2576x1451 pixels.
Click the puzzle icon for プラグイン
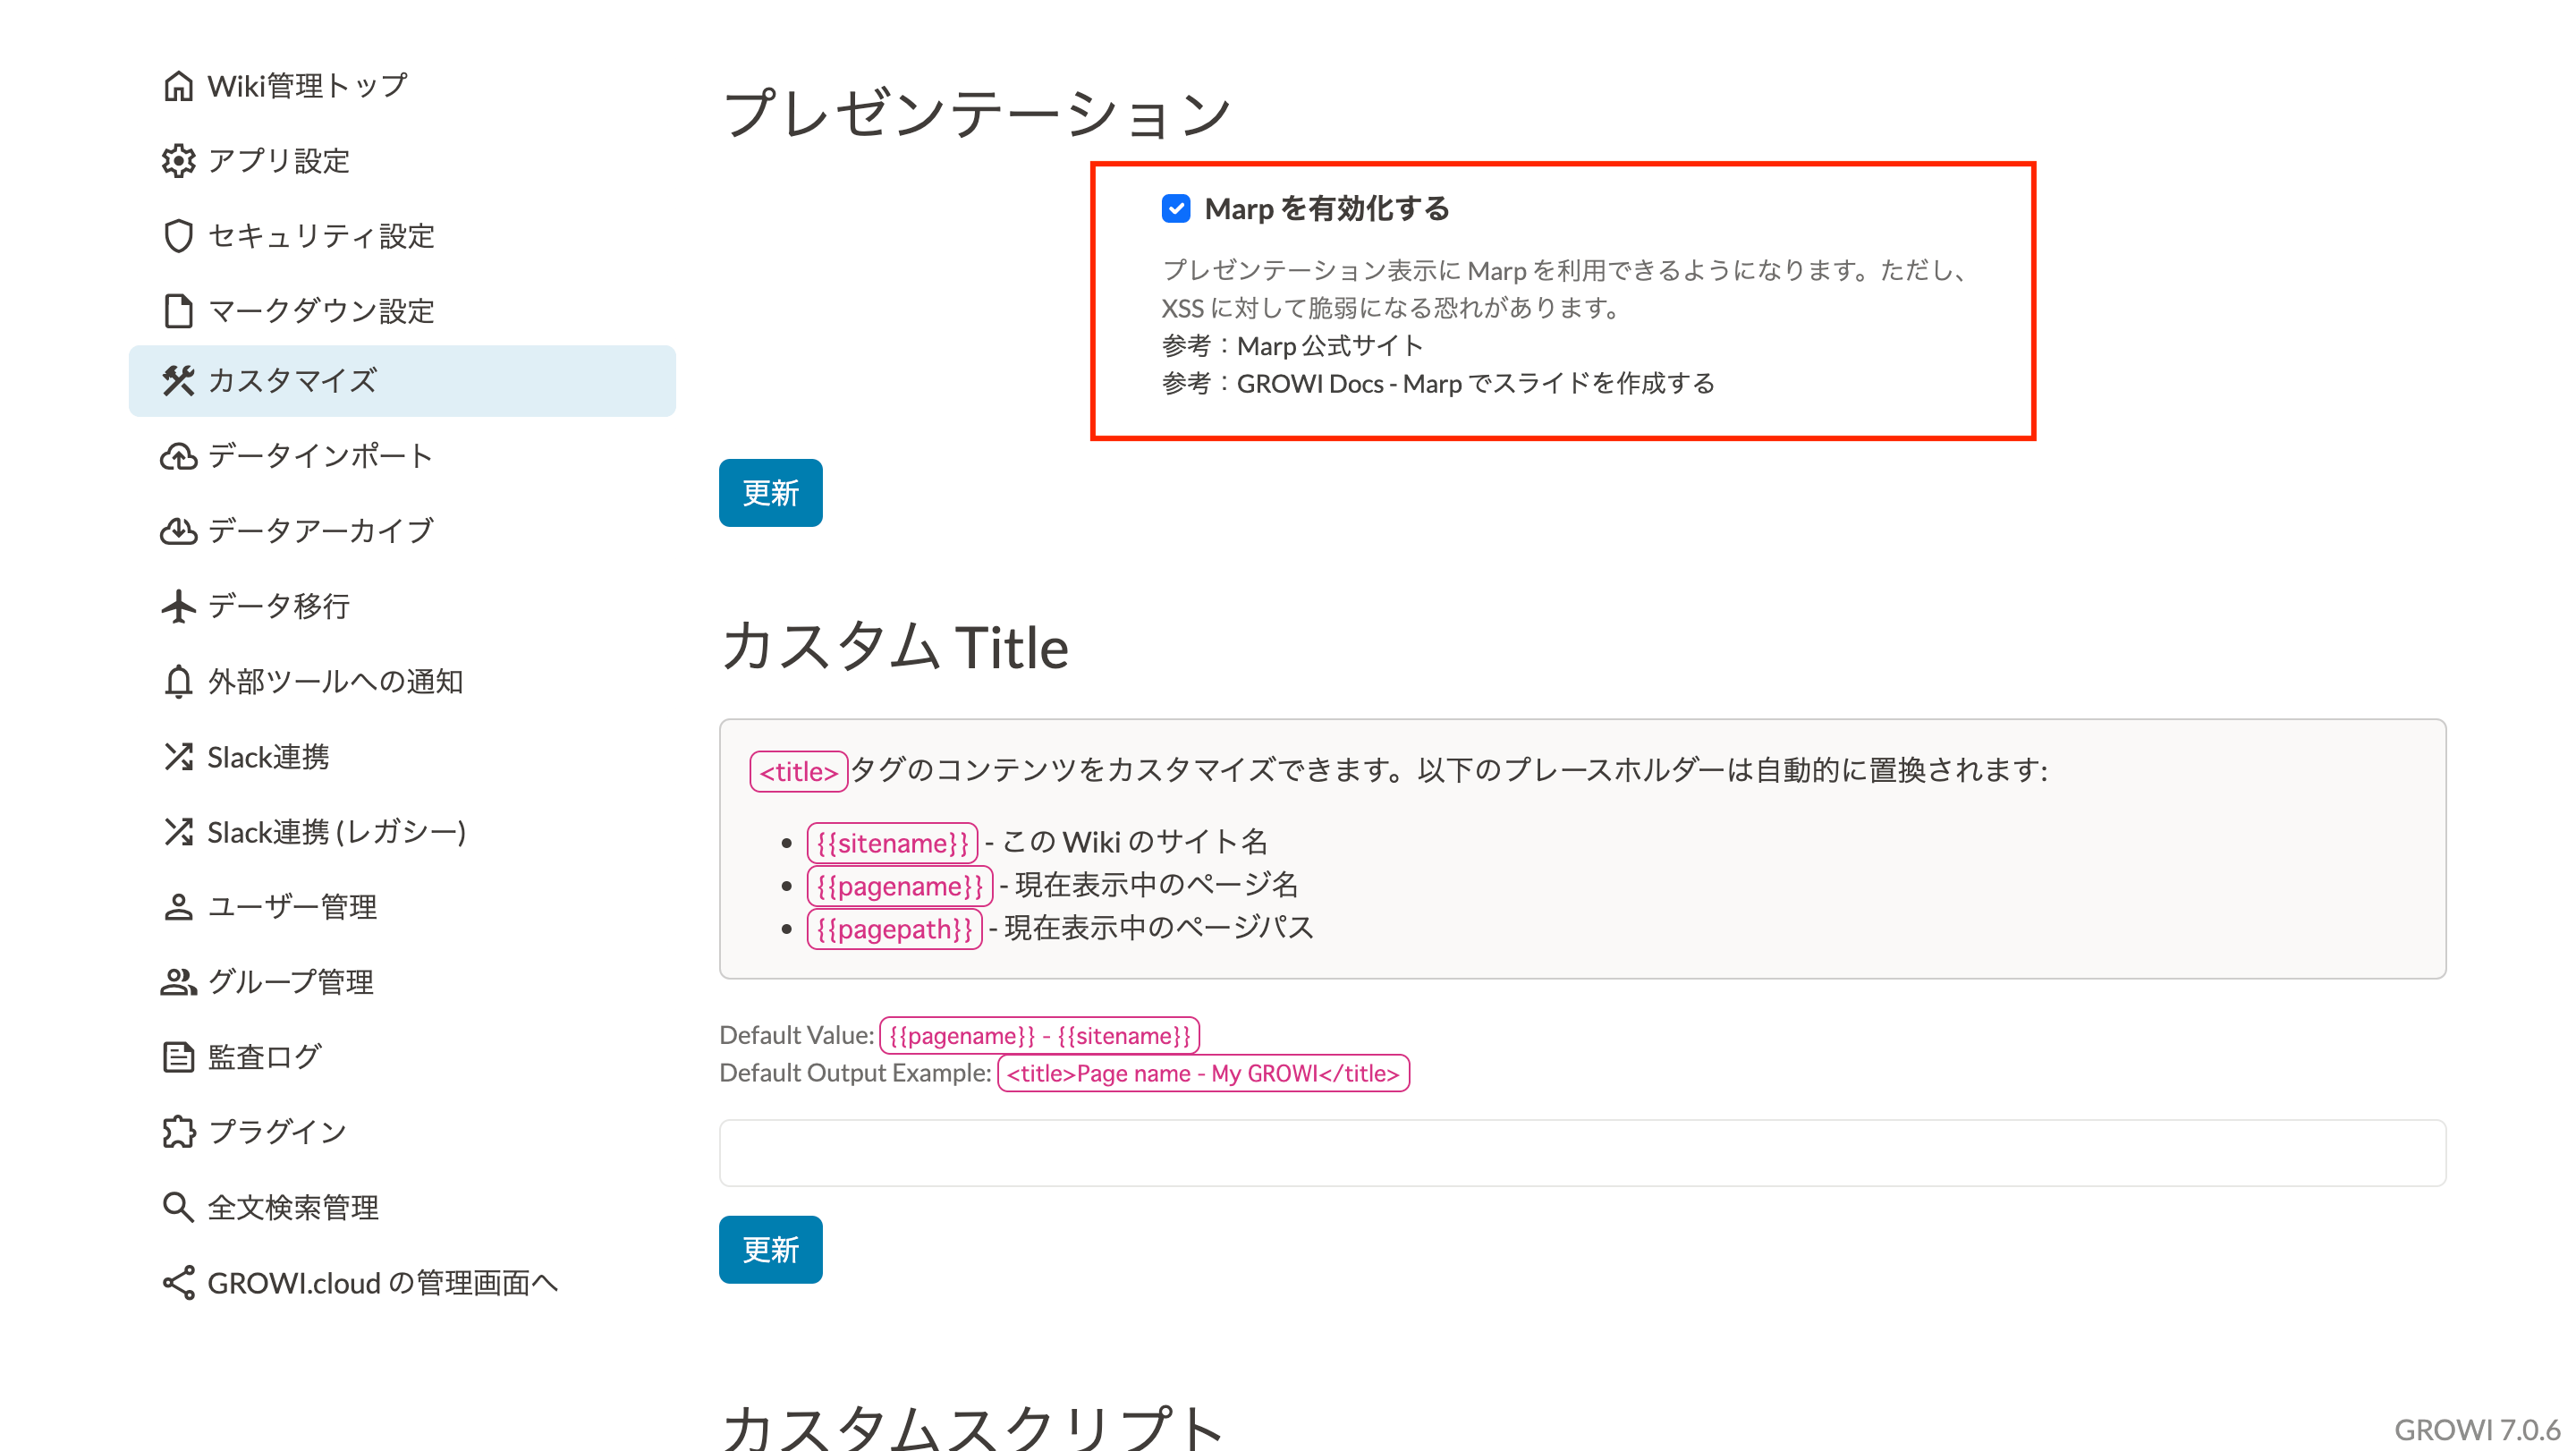pos(178,1132)
